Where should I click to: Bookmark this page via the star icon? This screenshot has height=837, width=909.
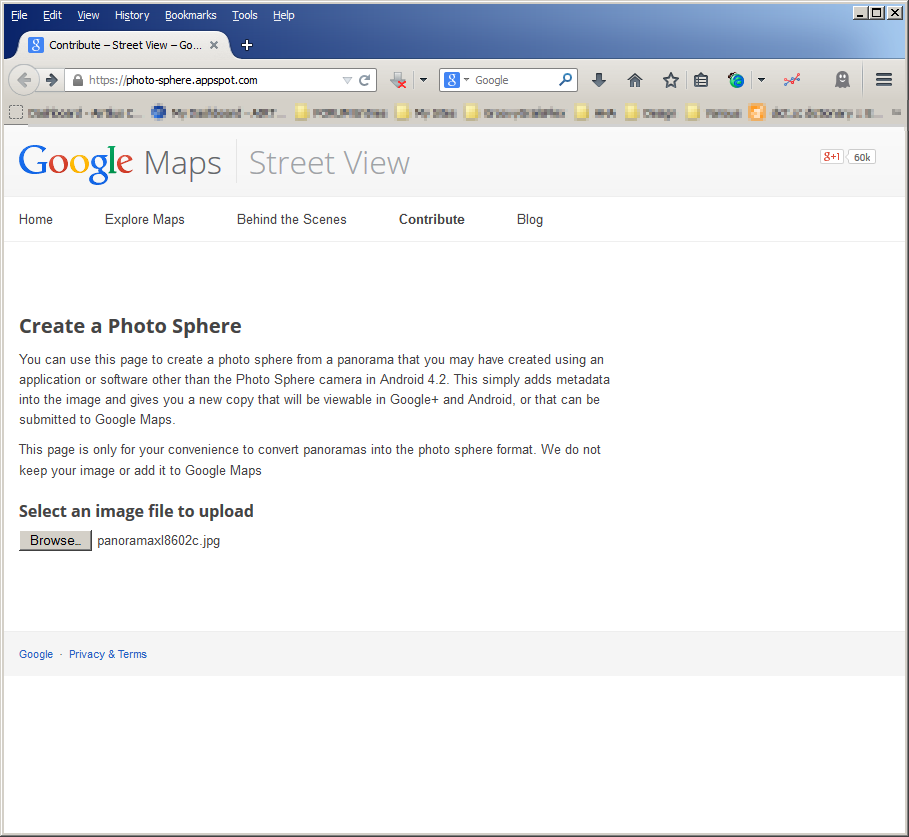point(671,79)
